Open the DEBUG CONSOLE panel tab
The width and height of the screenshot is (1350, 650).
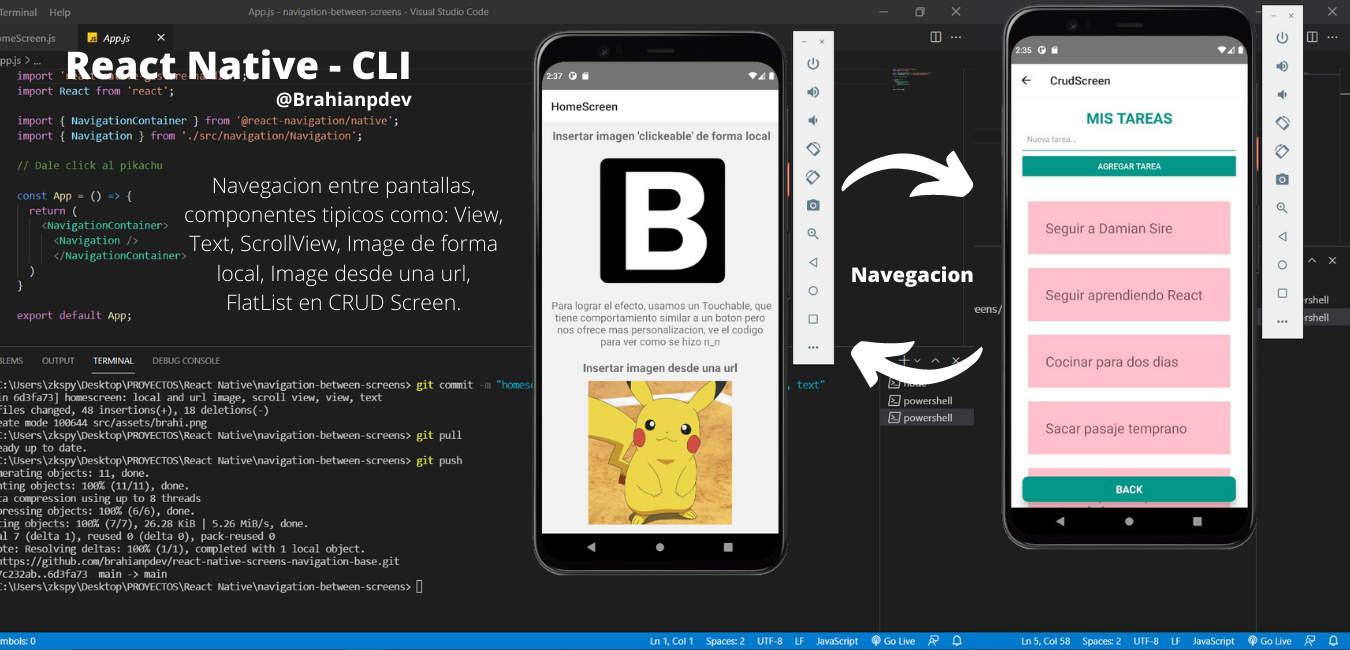pos(186,361)
